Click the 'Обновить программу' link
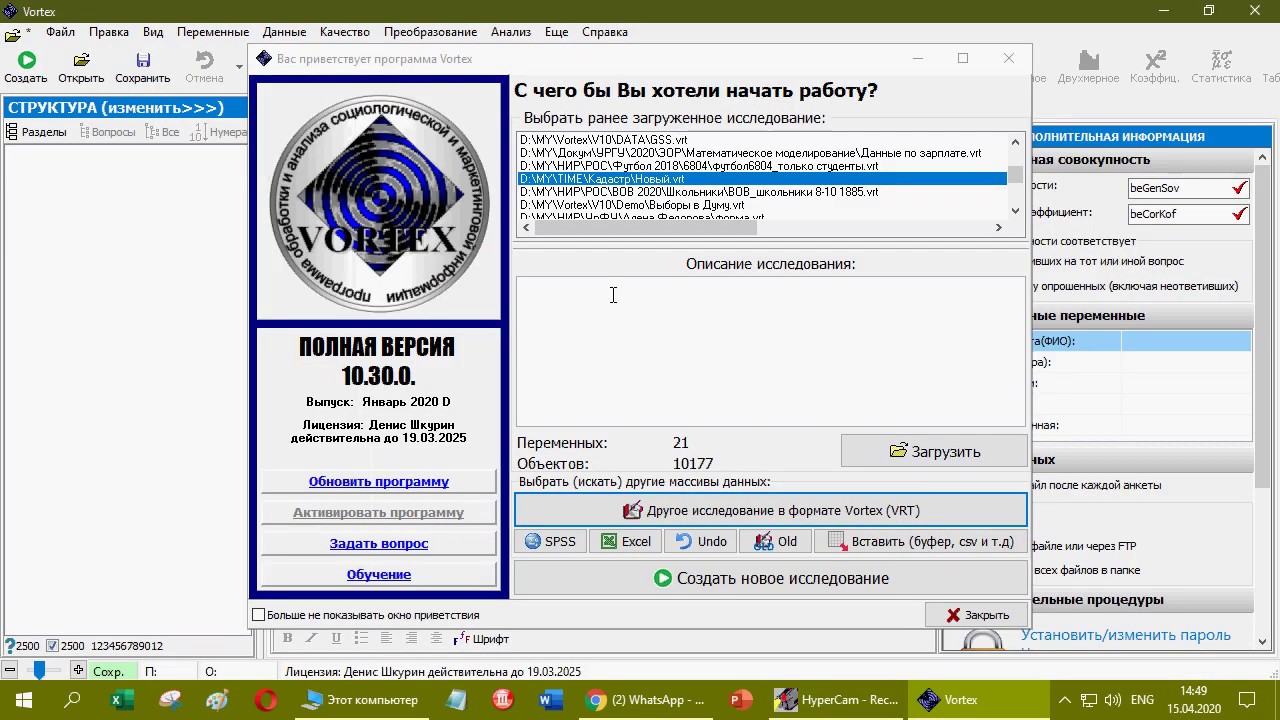Image resolution: width=1280 pixels, height=720 pixels. point(378,481)
